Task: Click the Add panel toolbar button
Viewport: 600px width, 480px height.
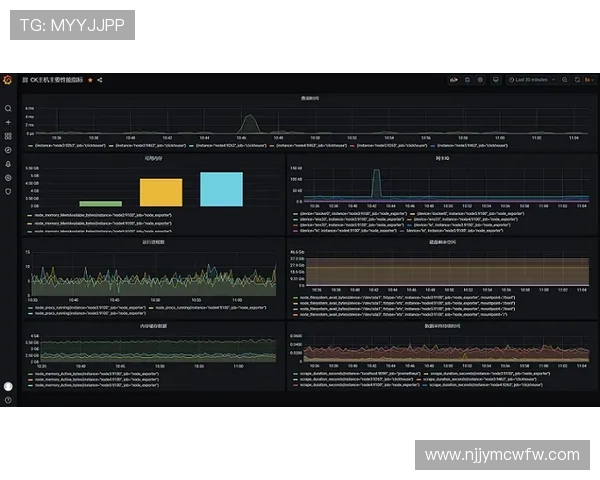Action: click(x=452, y=79)
